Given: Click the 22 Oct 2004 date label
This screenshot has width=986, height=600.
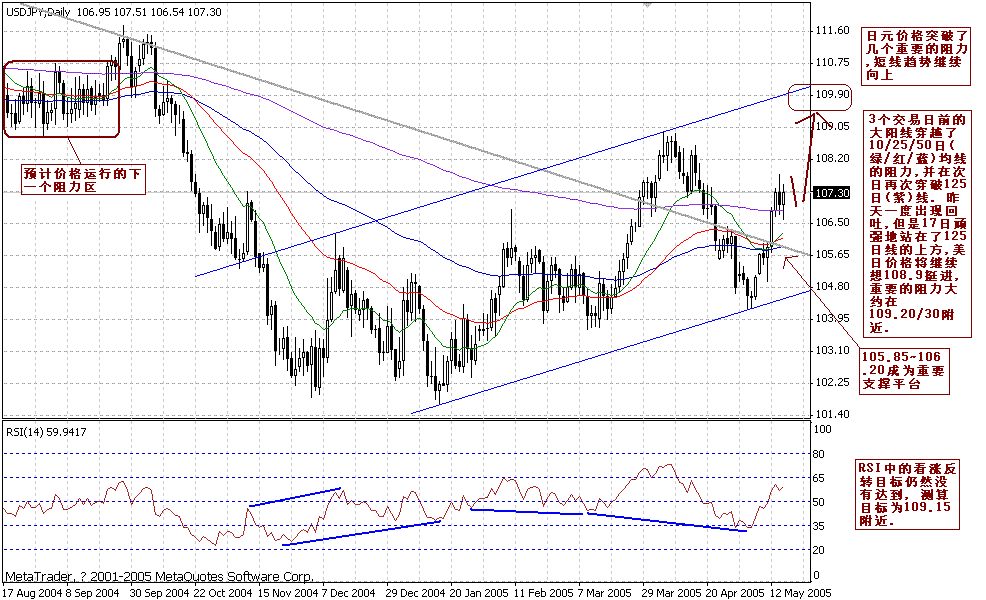Looking at the screenshot, I should pyautogui.click(x=223, y=593).
